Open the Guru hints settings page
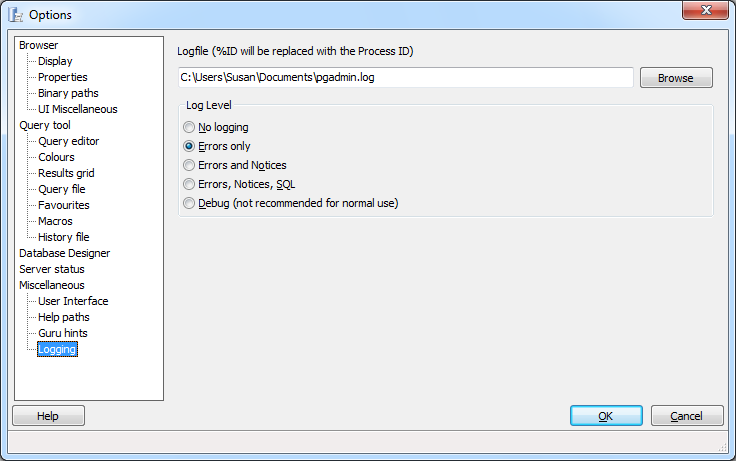 [63, 333]
